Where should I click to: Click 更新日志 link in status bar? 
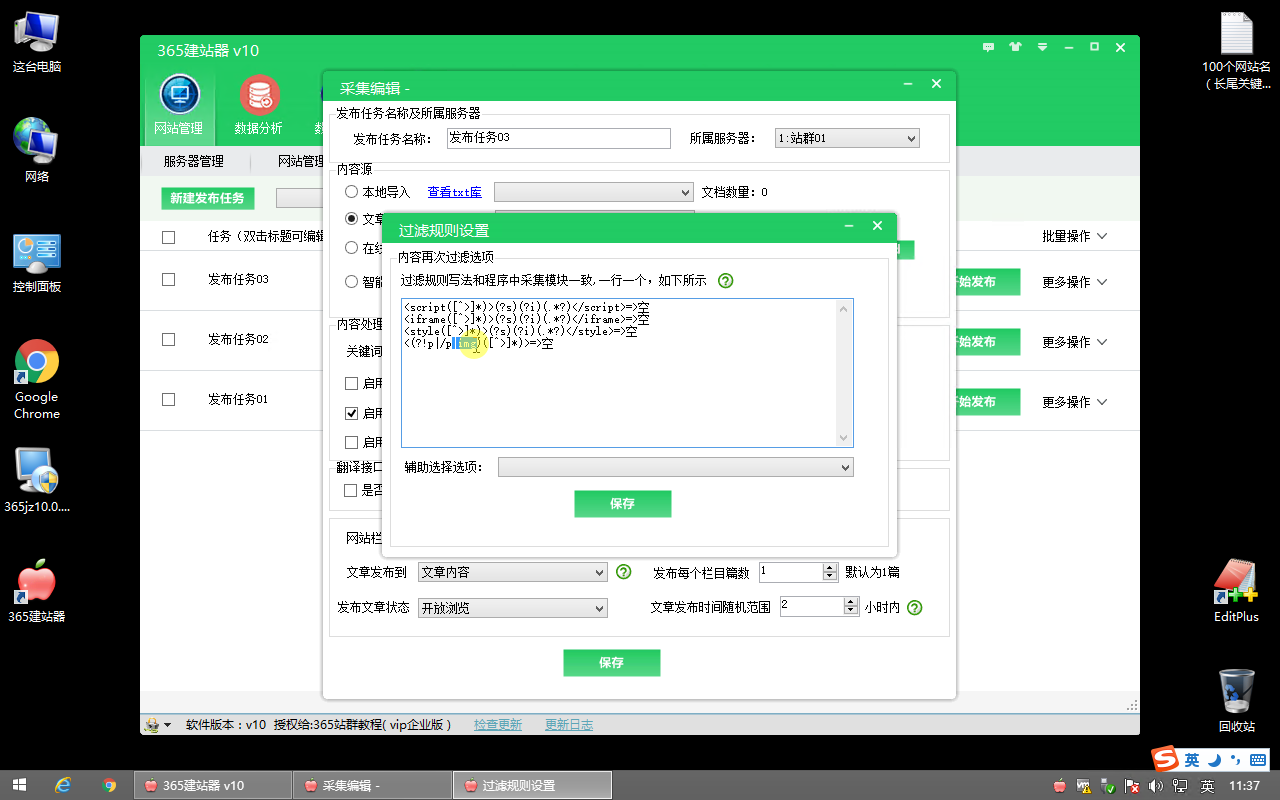pos(569,725)
